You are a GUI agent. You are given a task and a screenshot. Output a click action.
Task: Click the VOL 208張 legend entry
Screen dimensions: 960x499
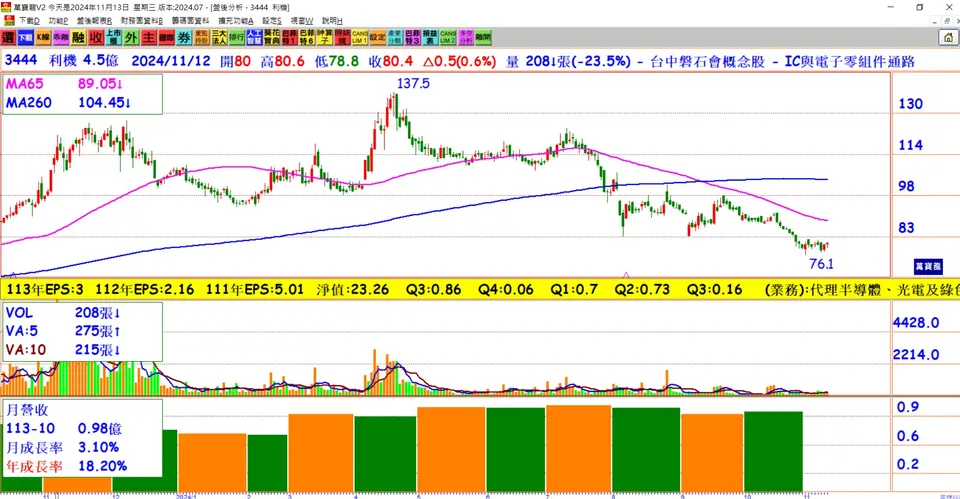point(63,313)
